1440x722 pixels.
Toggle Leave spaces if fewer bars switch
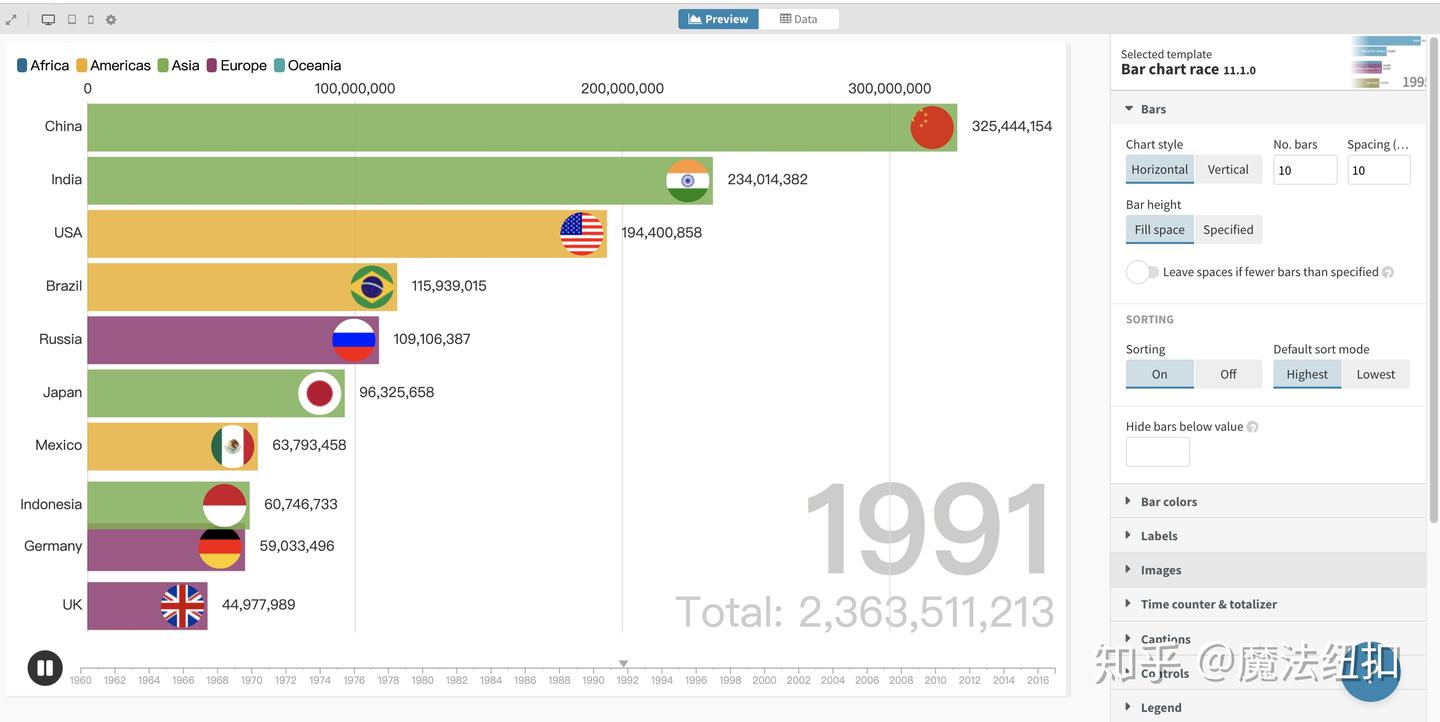pos(1142,272)
